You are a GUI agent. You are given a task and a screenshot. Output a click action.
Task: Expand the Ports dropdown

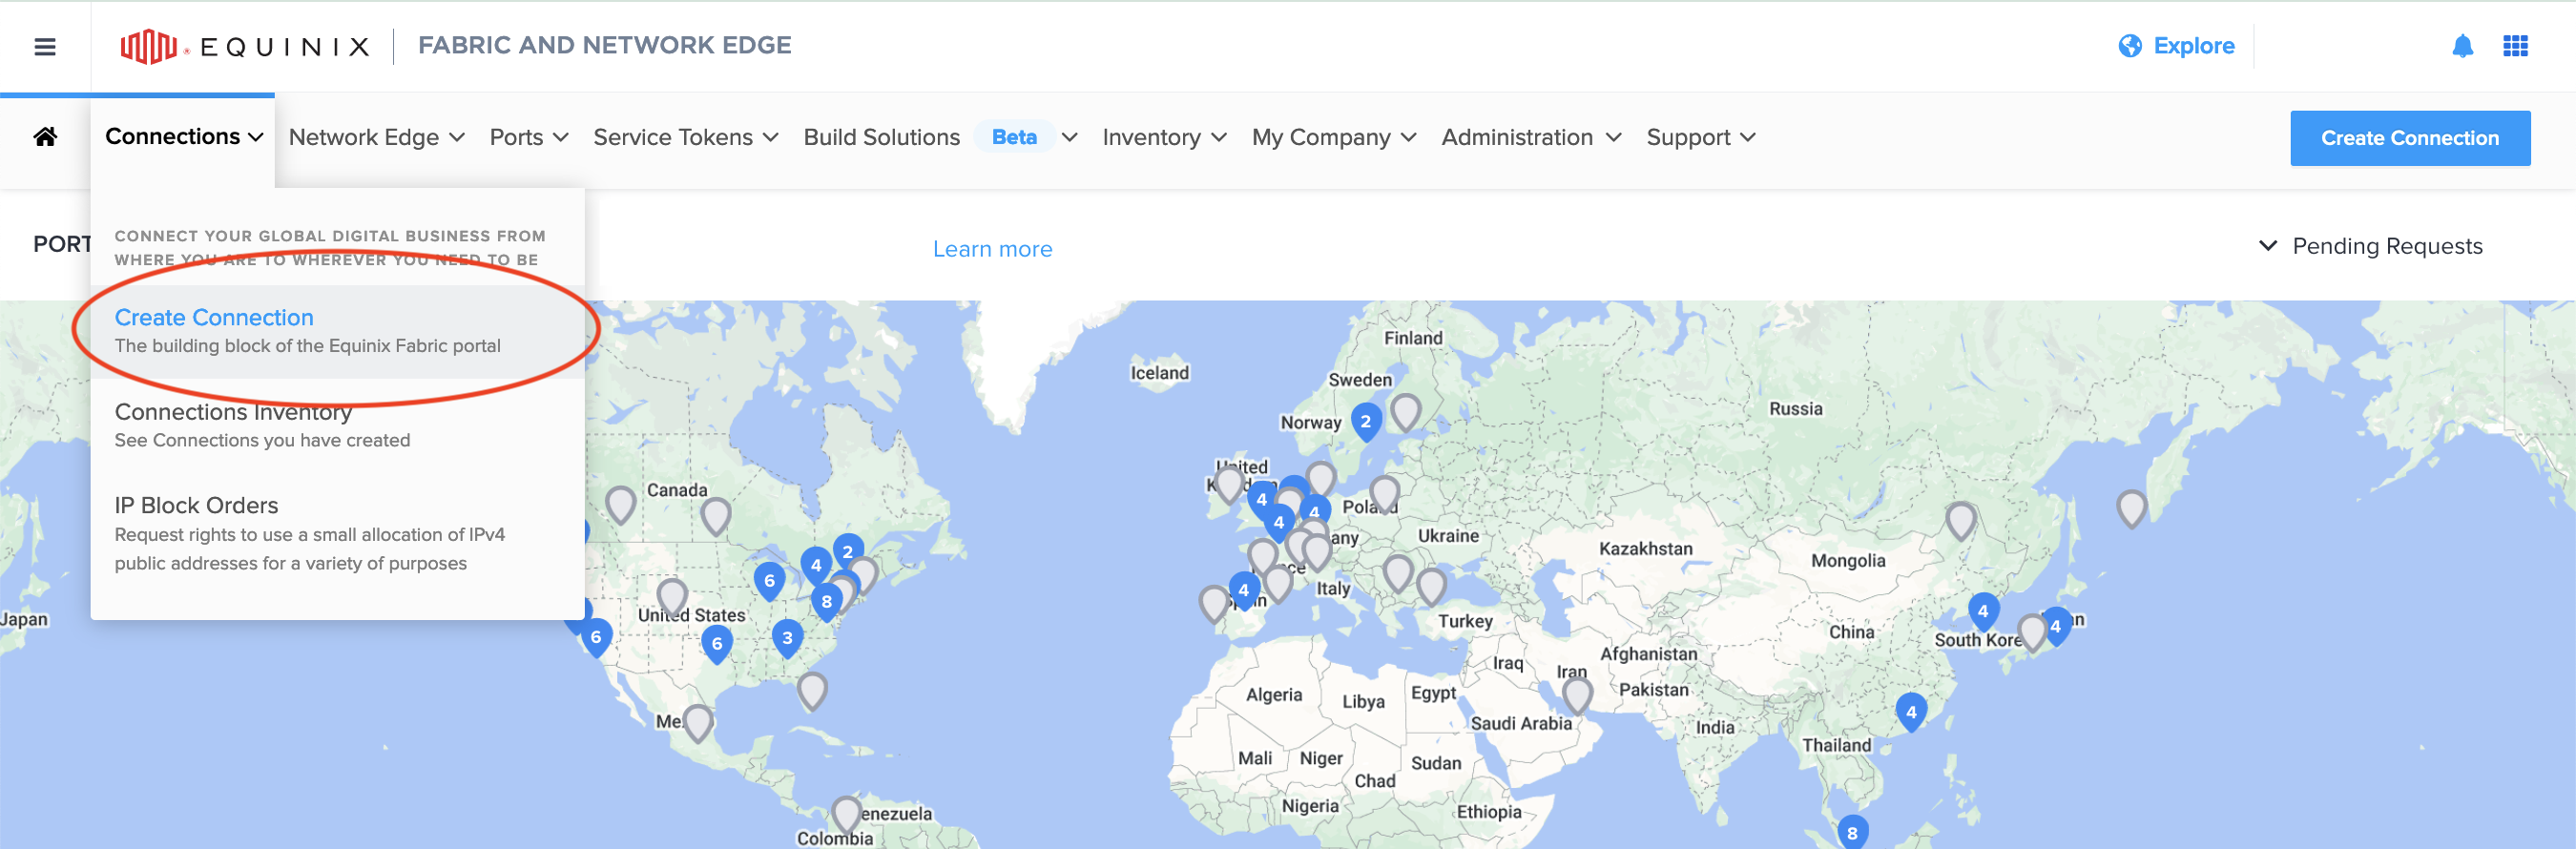click(x=529, y=137)
